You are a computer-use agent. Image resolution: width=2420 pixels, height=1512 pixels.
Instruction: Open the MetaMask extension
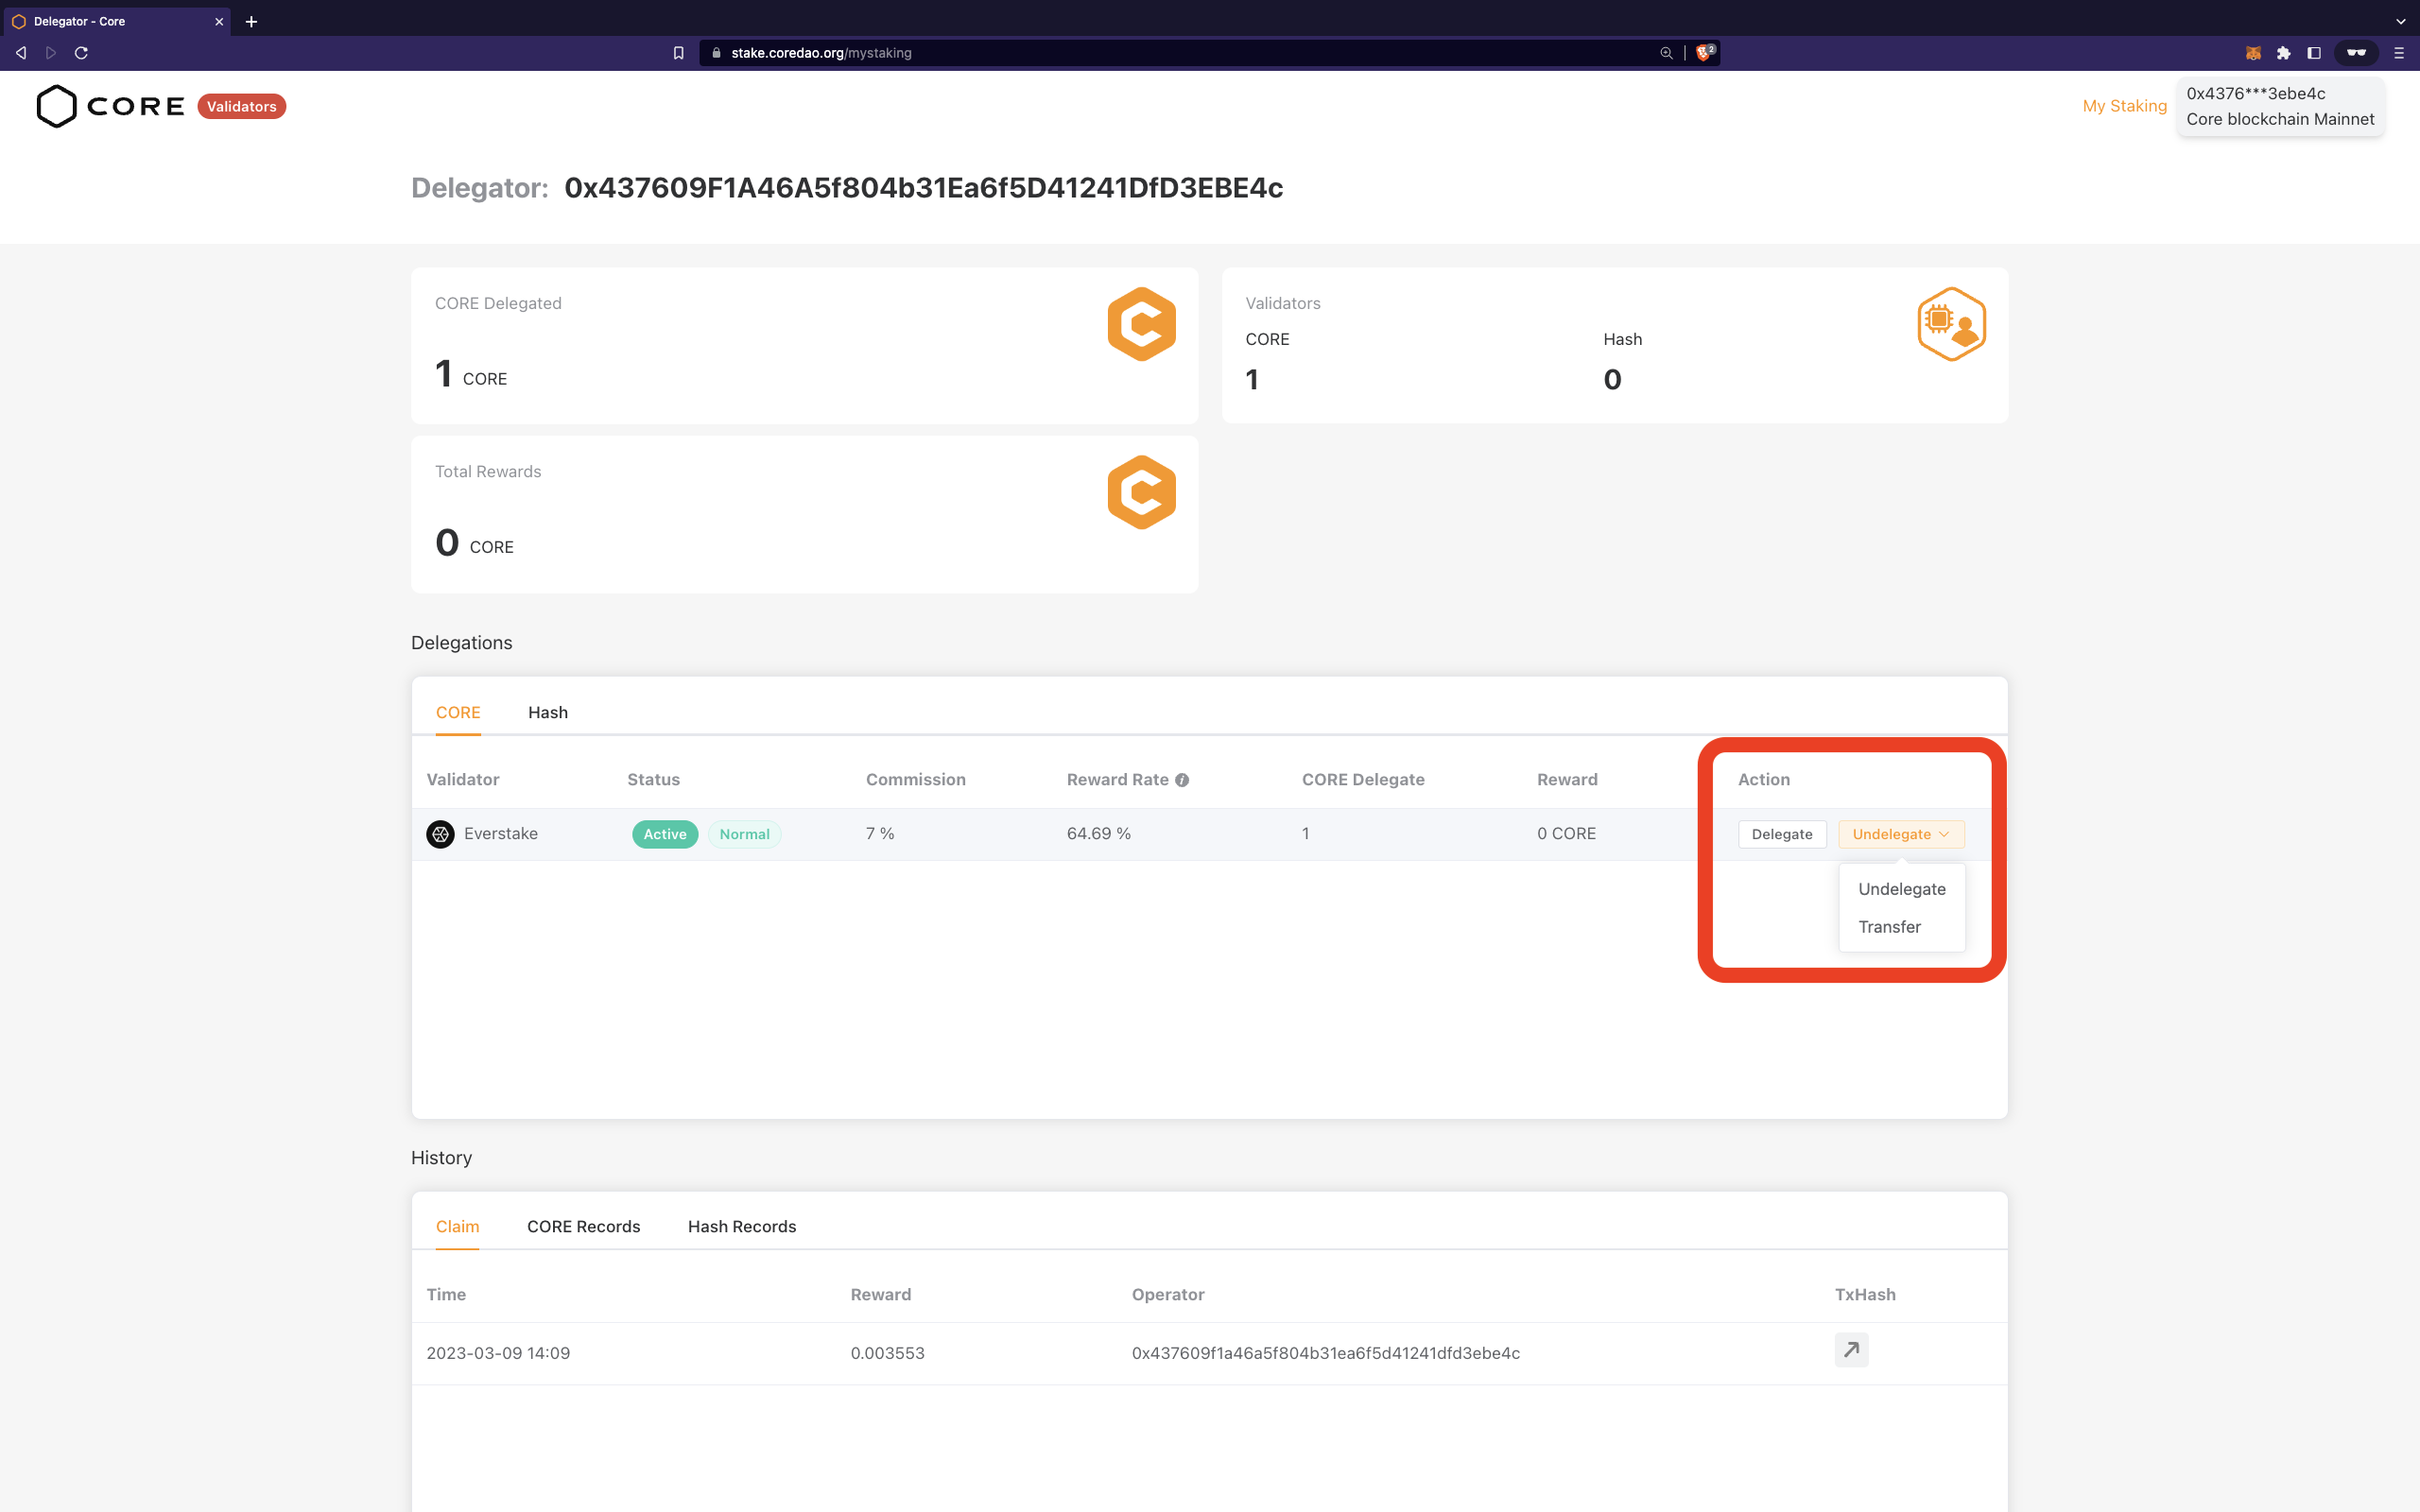(2254, 53)
